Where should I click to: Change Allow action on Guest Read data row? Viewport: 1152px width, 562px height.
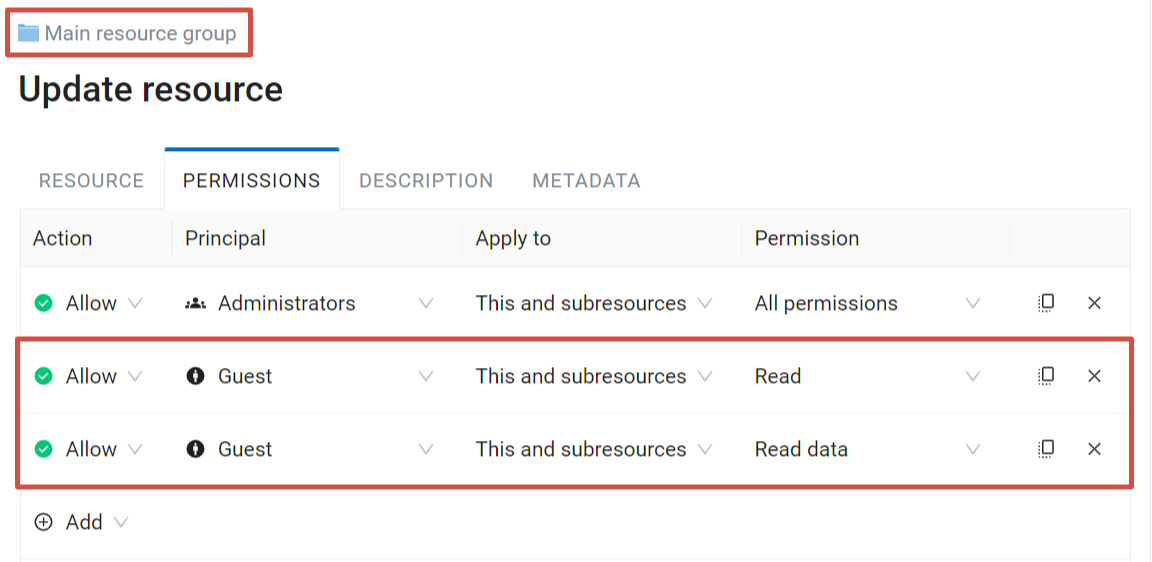click(x=88, y=449)
